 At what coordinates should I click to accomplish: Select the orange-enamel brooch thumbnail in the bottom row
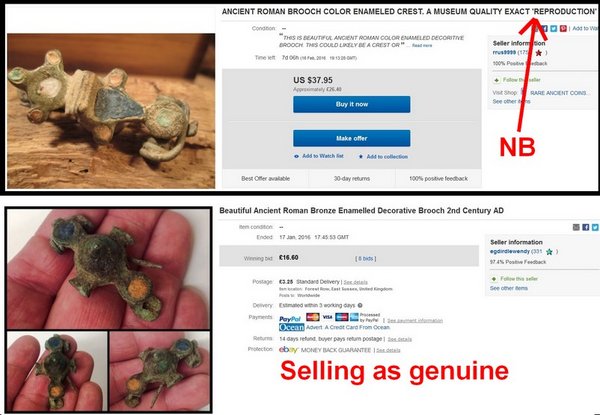coord(160,371)
